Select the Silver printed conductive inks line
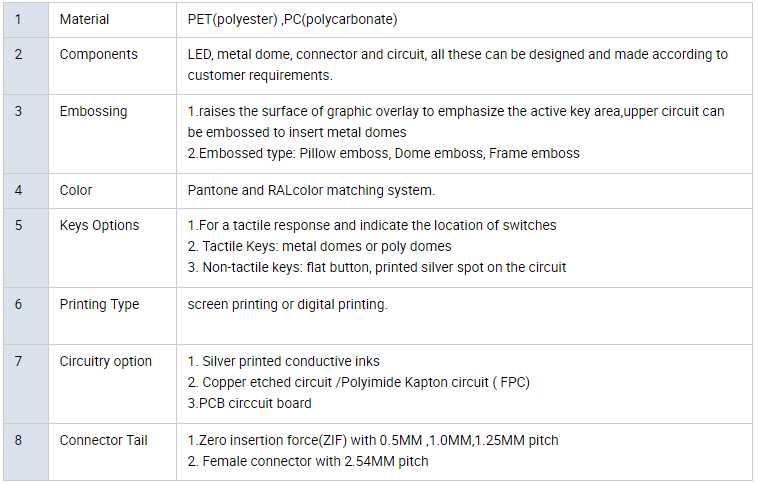This screenshot has height=483, width=758. tap(284, 361)
